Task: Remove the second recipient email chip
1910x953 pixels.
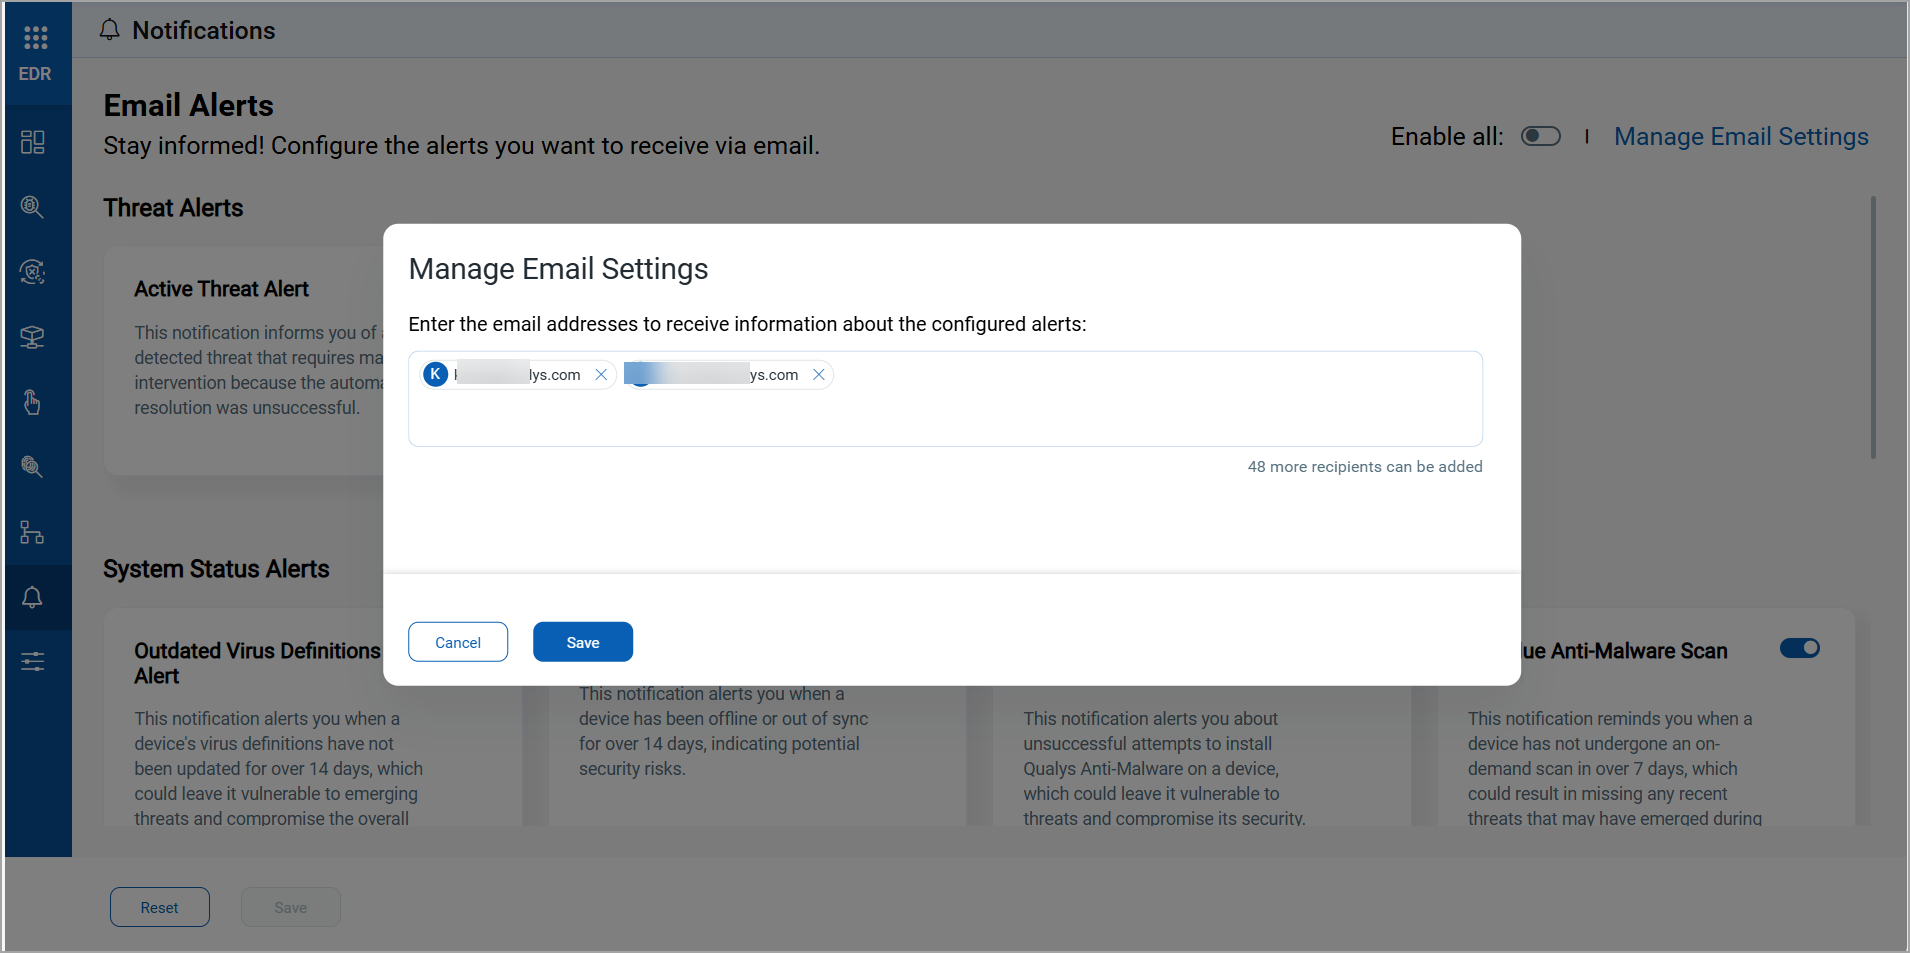Action: pos(819,375)
